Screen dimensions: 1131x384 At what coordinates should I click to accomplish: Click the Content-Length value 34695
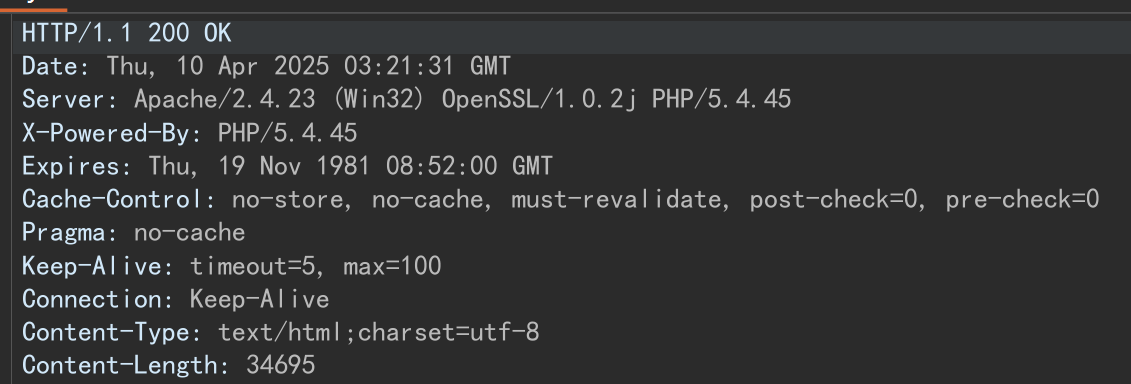click(281, 365)
